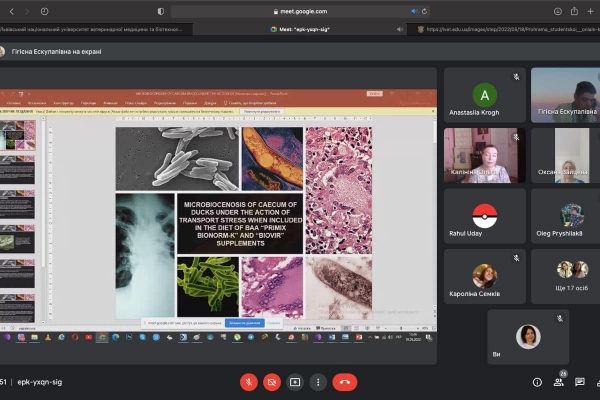Click Word icon in shared Windows taskbar
Viewport: 600px width, 400px height.
click(x=332, y=337)
